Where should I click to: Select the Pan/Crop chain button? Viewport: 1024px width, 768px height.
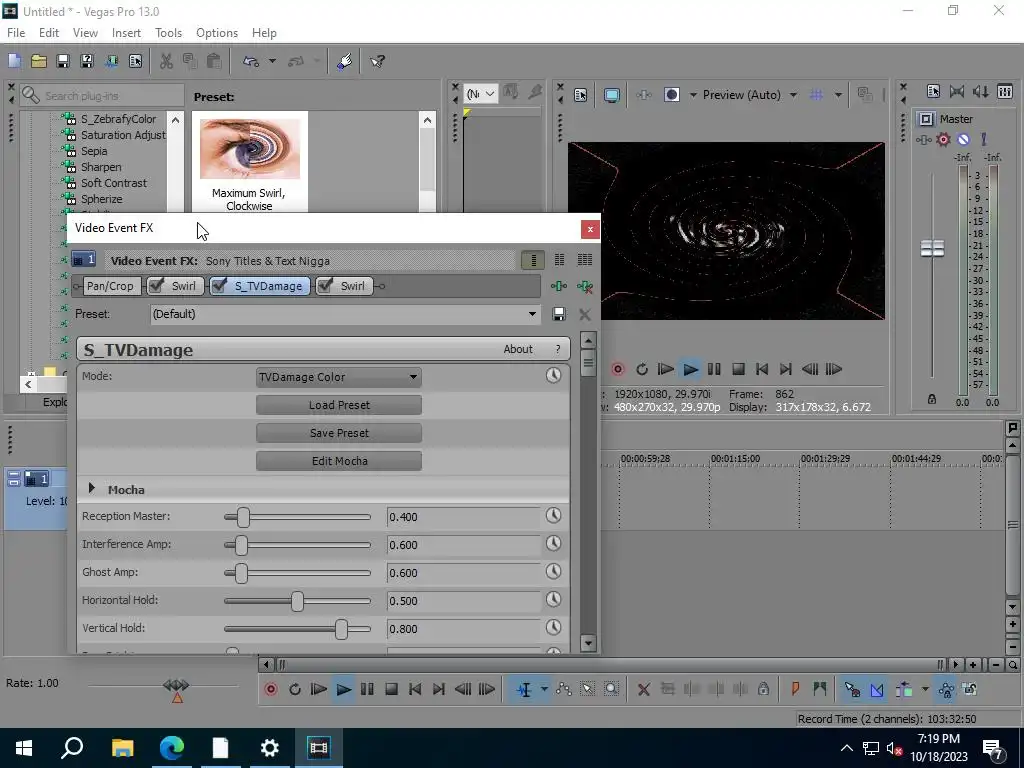pos(110,286)
